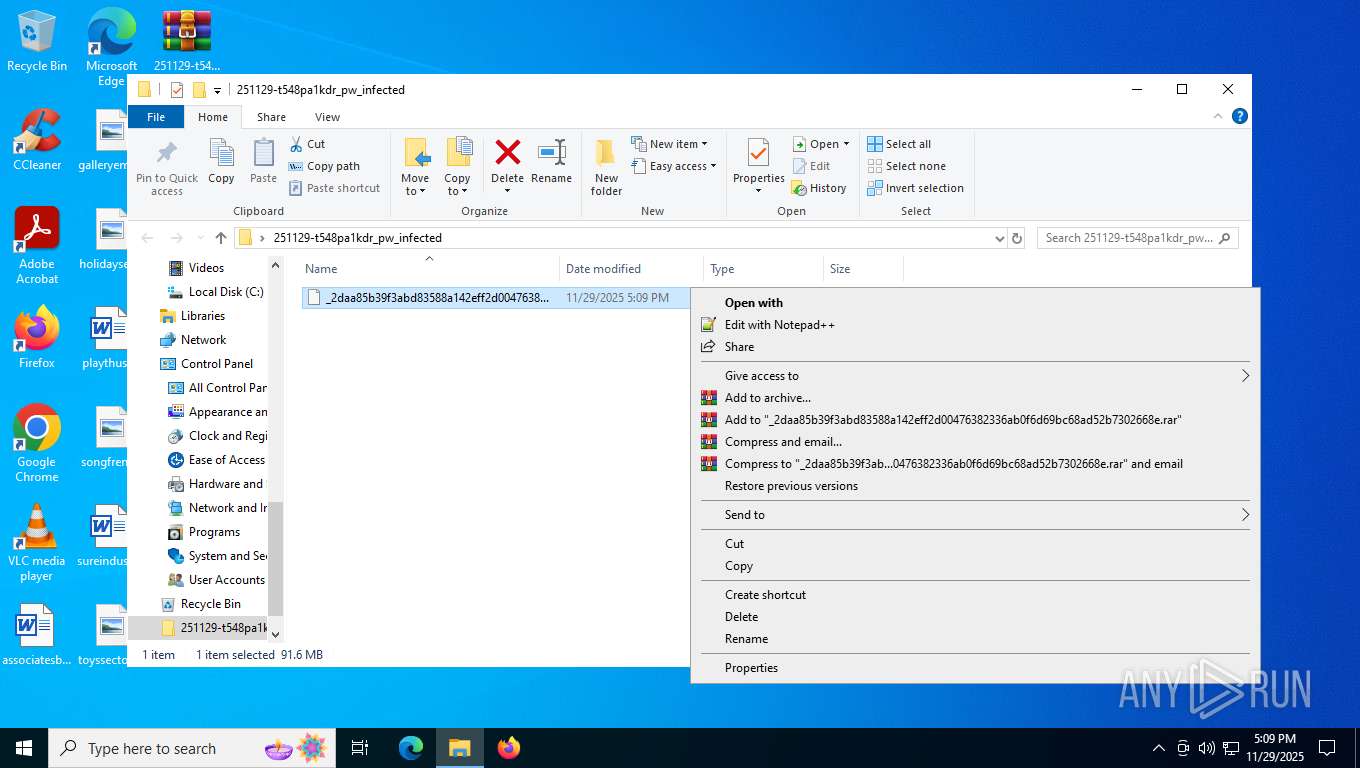Select Delete in the context menu
Viewport: 1360px width, 768px height.
click(x=975, y=617)
